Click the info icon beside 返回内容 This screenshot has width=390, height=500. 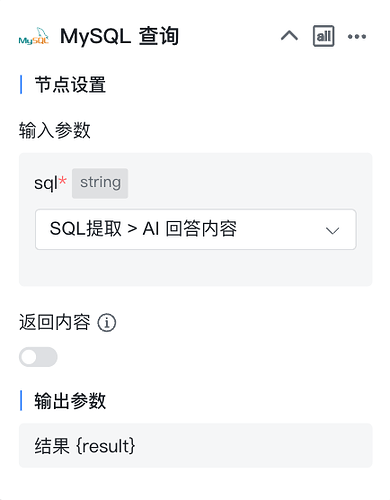point(107,323)
